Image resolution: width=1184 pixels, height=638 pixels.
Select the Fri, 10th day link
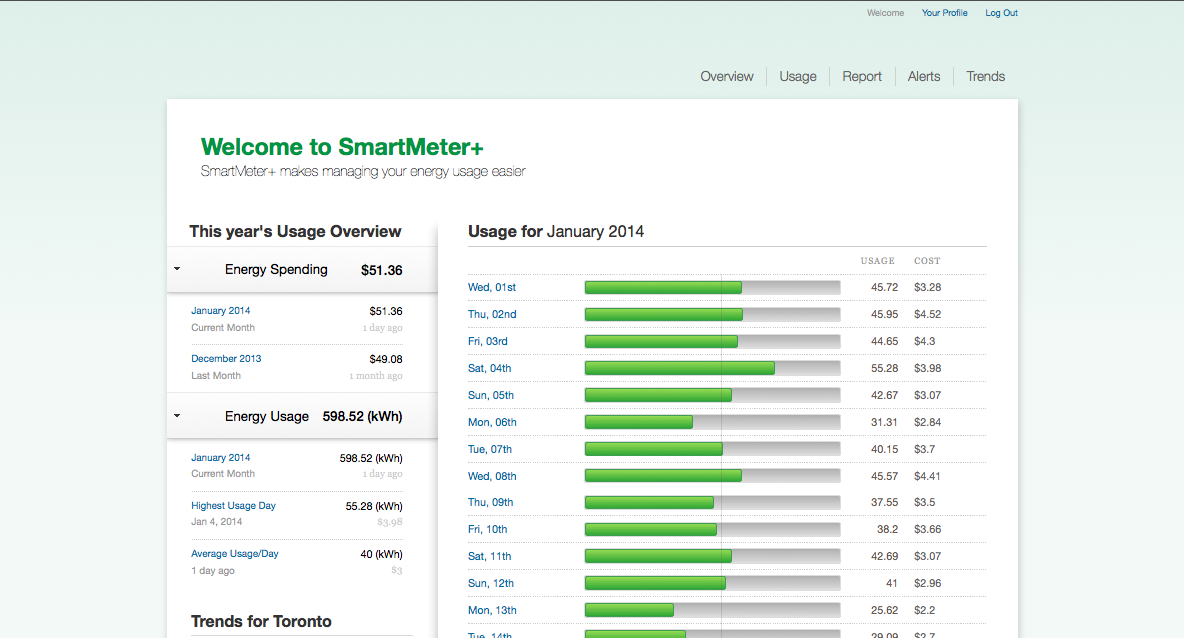pyautogui.click(x=487, y=529)
